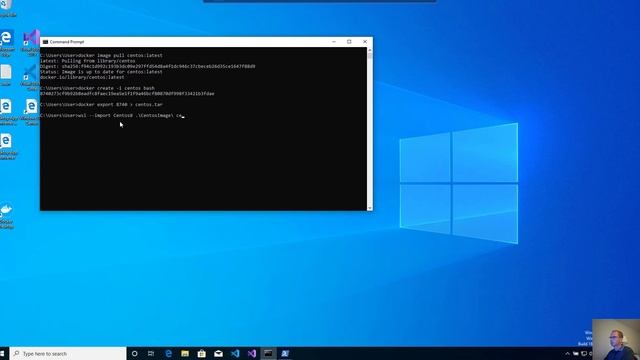Open the Windows Start button
This screenshot has width=640, height=360.
click(x=2, y=353)
